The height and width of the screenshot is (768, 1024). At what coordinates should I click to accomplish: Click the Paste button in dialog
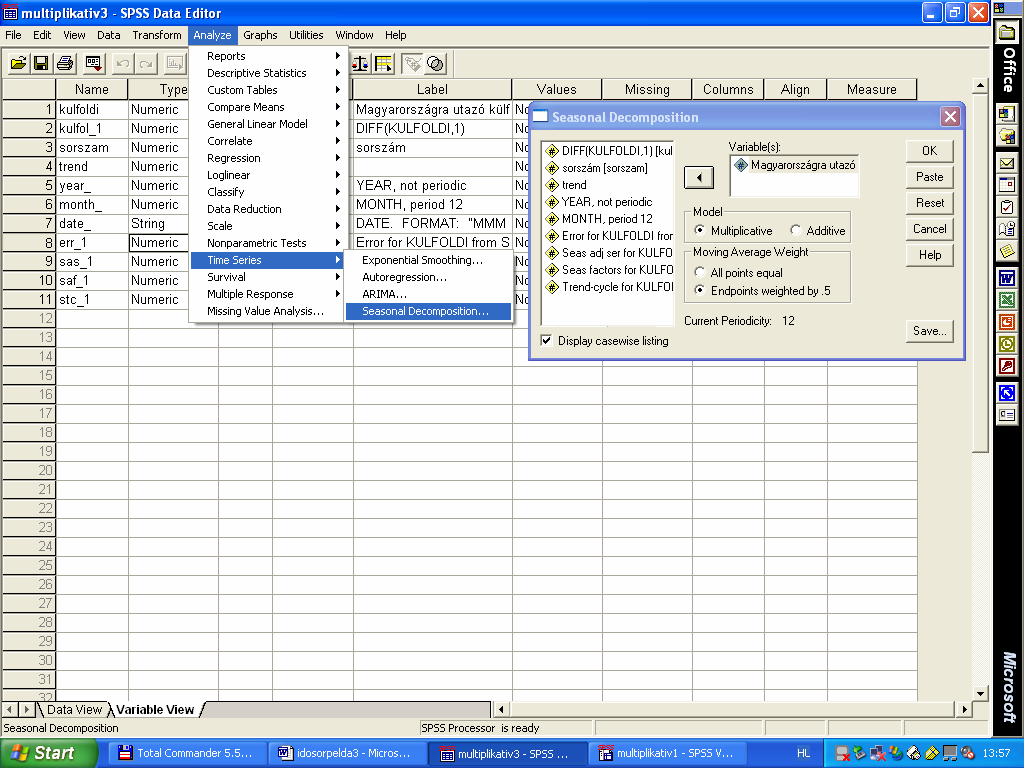pyautogui.click(x=929, y=176)
